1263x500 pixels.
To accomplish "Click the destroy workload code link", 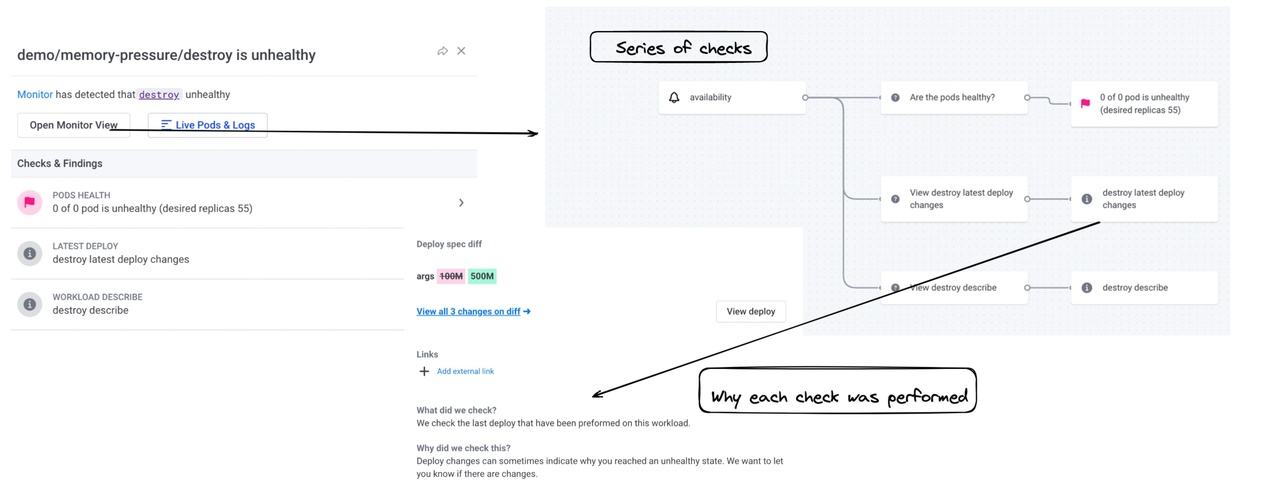I will [159, 95].
